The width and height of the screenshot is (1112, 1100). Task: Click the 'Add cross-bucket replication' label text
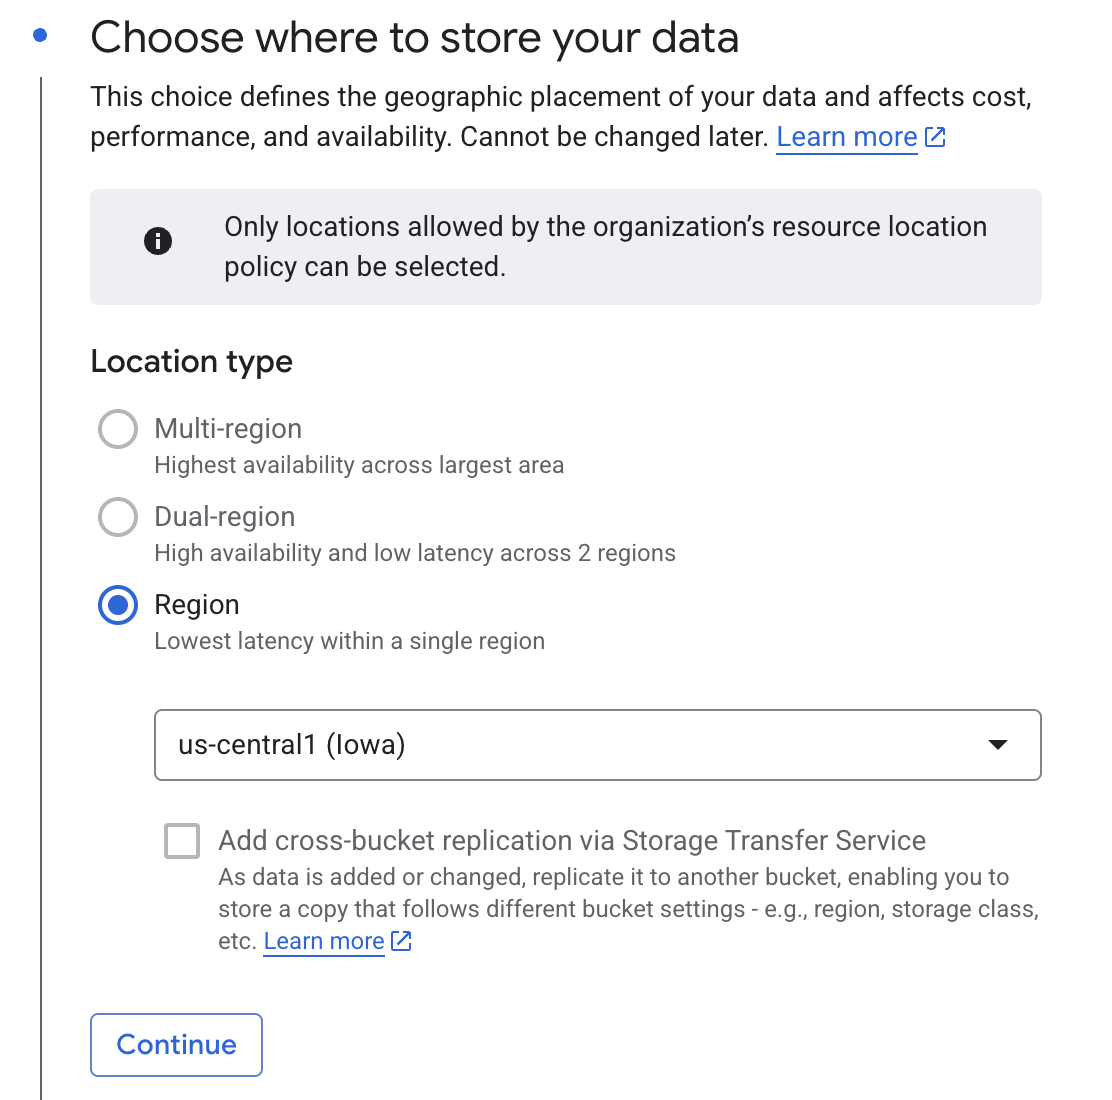click(572, 841)
